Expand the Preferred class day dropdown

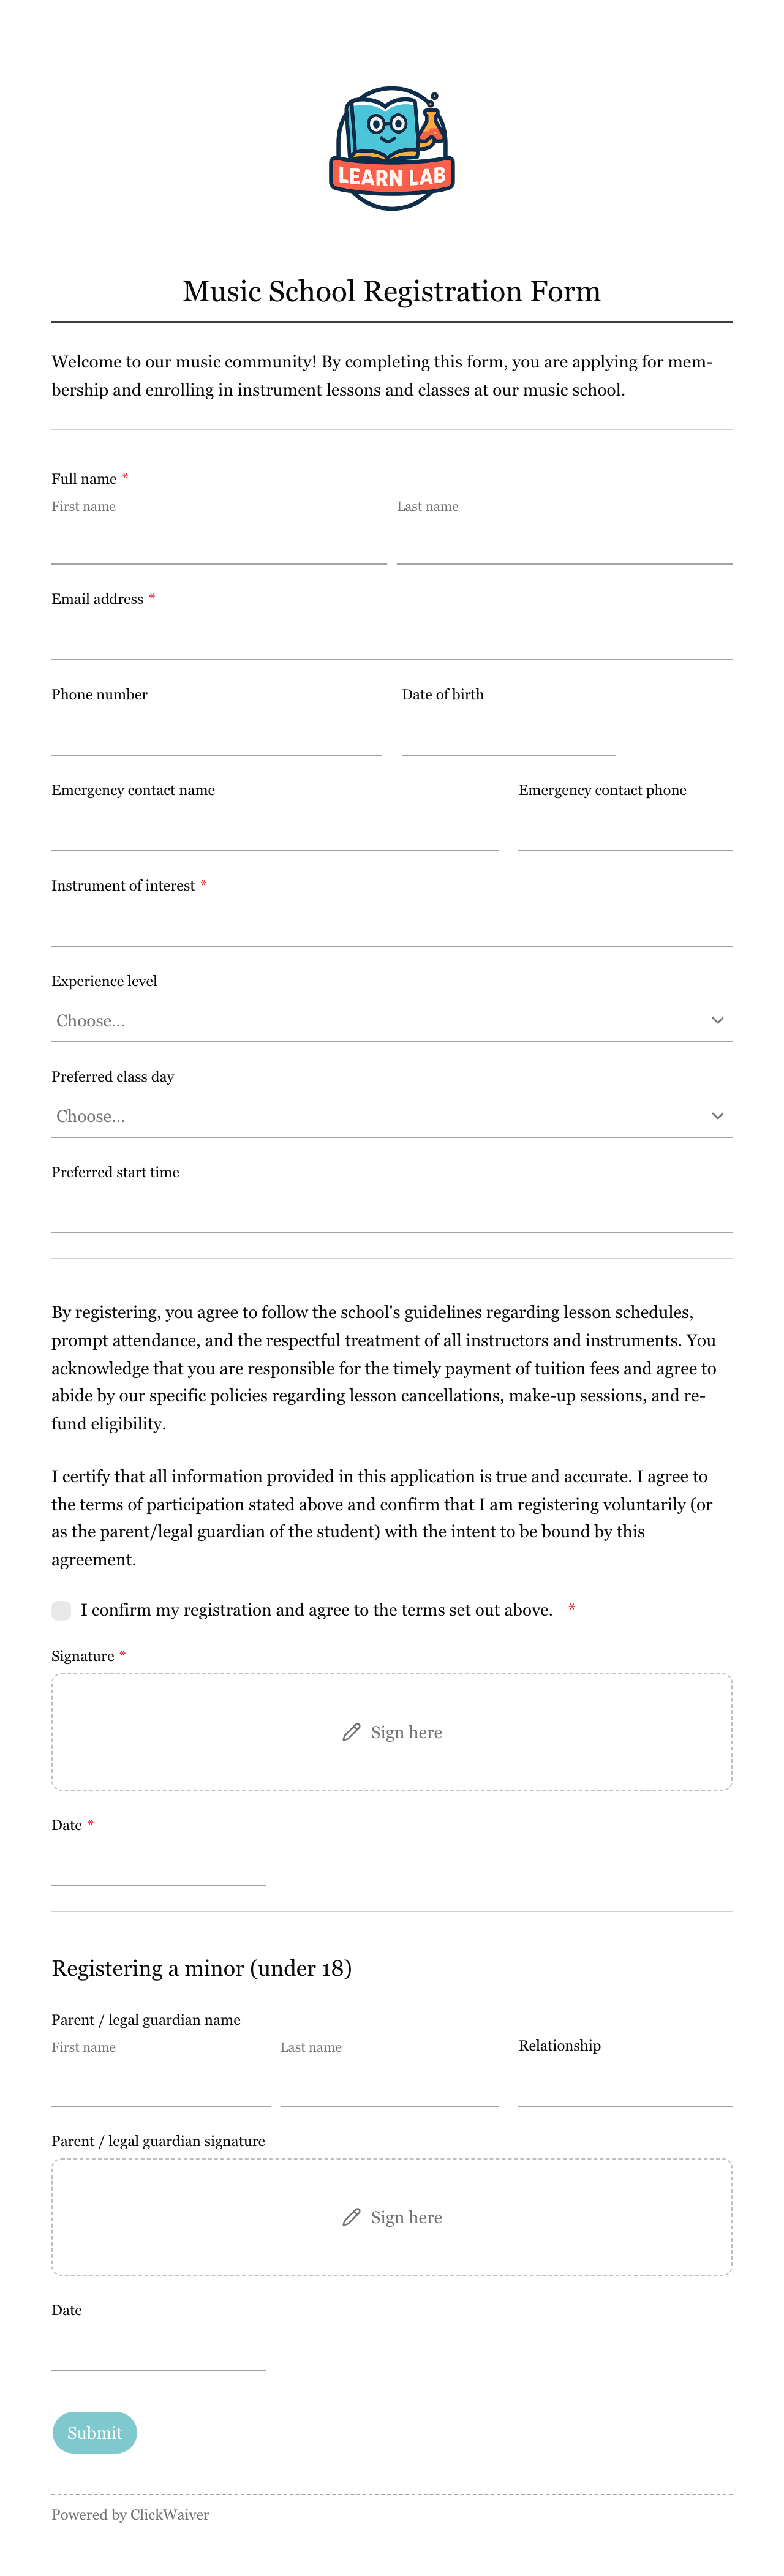pyautogui.click(x=392, y=1116)
